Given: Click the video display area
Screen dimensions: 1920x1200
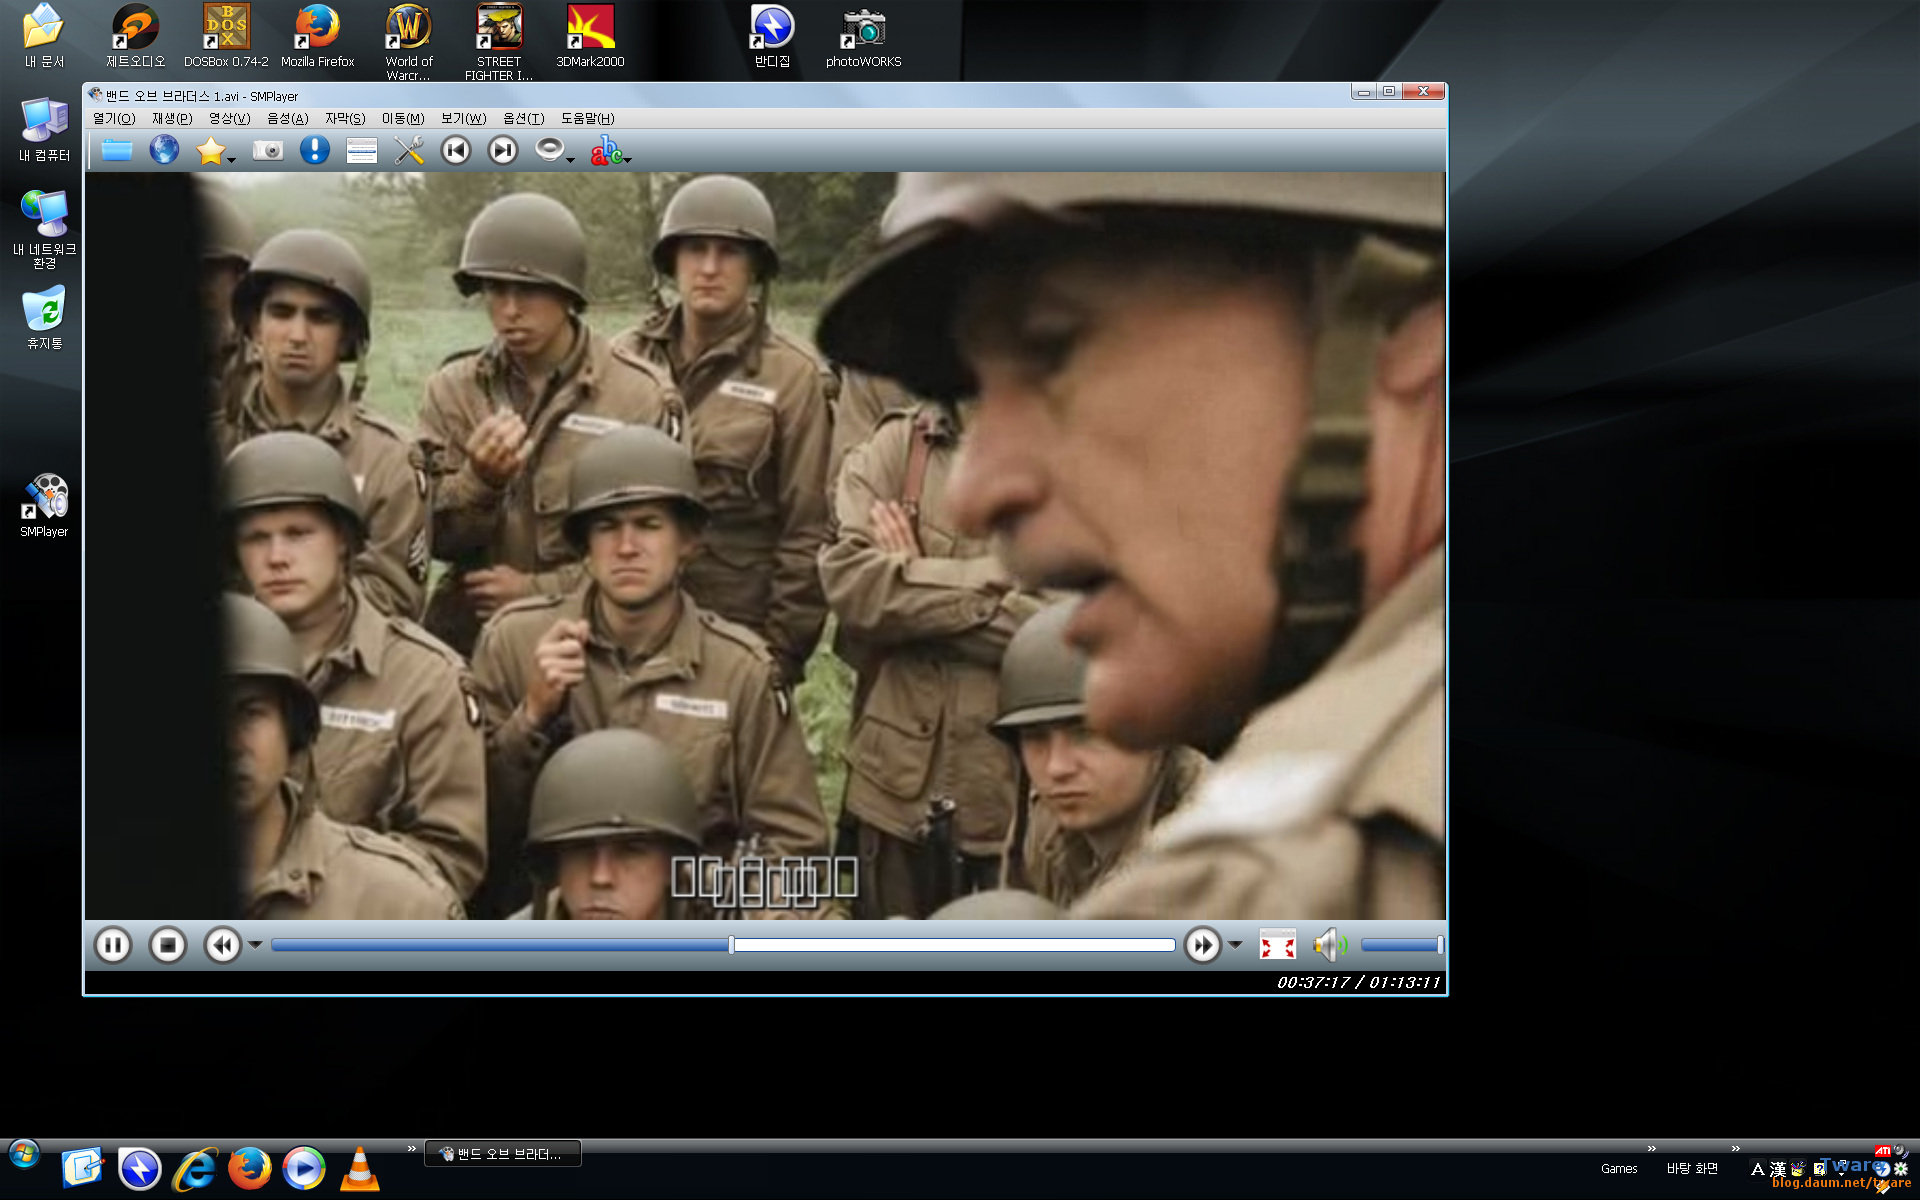Looking at the screenshot, I should (765, 546).
